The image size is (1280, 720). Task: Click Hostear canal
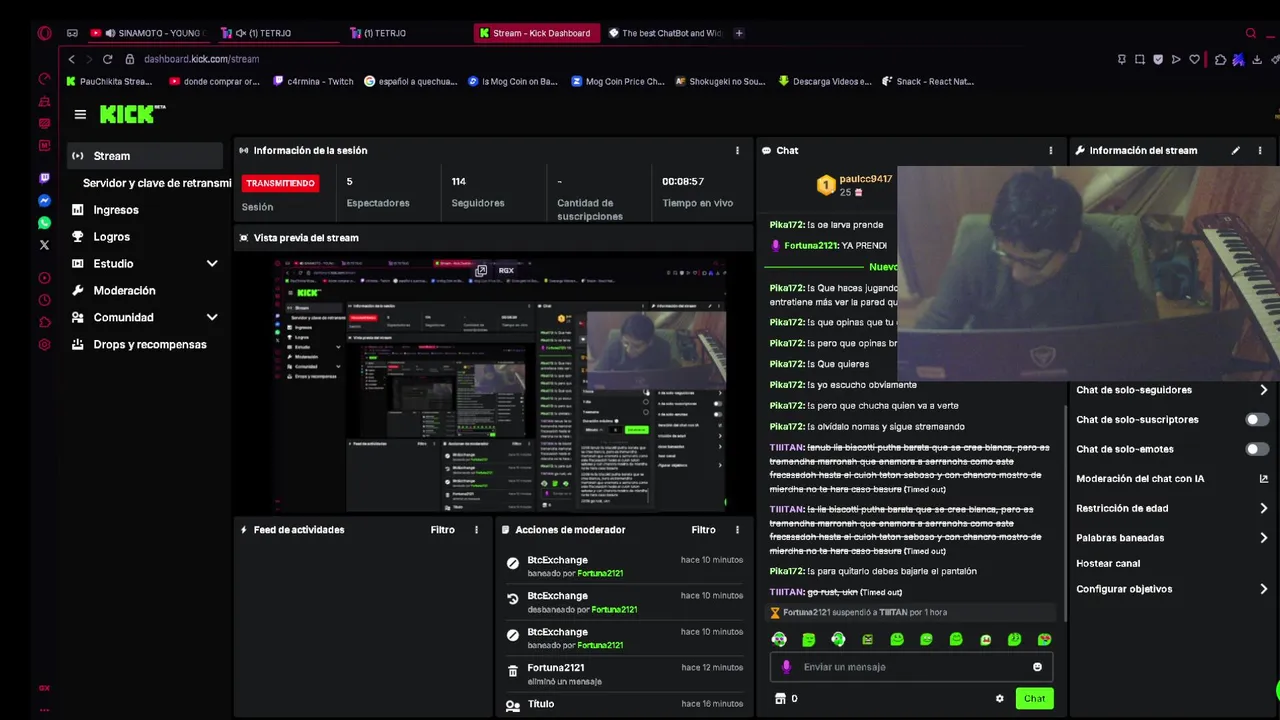(1107, 564)
